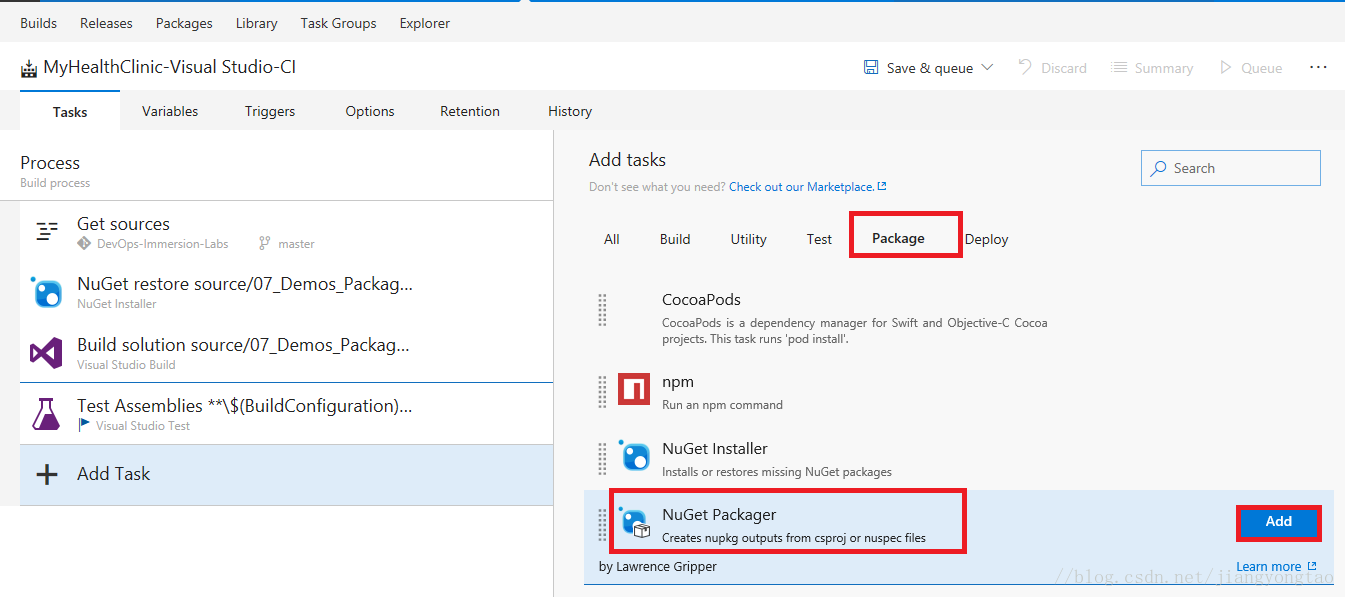The width and height of the screenshot is (1345, 597).
Task: Click the CocoaPods task title
Action: [x=701, y=299]
